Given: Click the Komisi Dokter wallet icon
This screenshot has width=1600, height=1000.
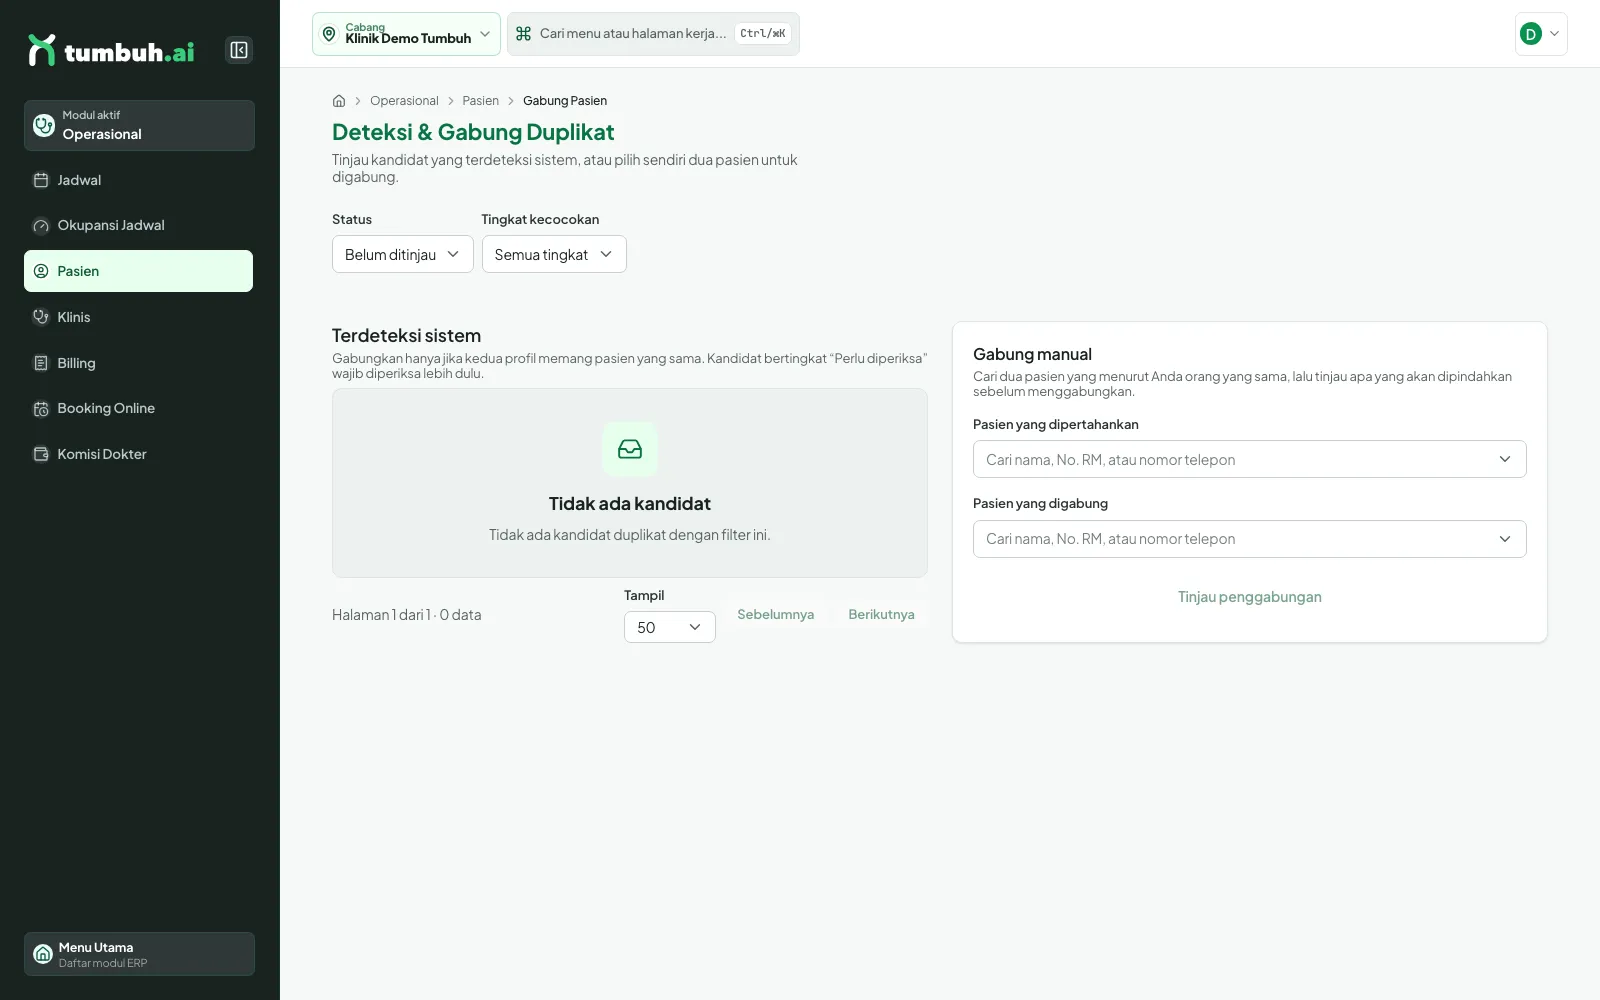Looking at the screenshot, I should tap(41, 454).
